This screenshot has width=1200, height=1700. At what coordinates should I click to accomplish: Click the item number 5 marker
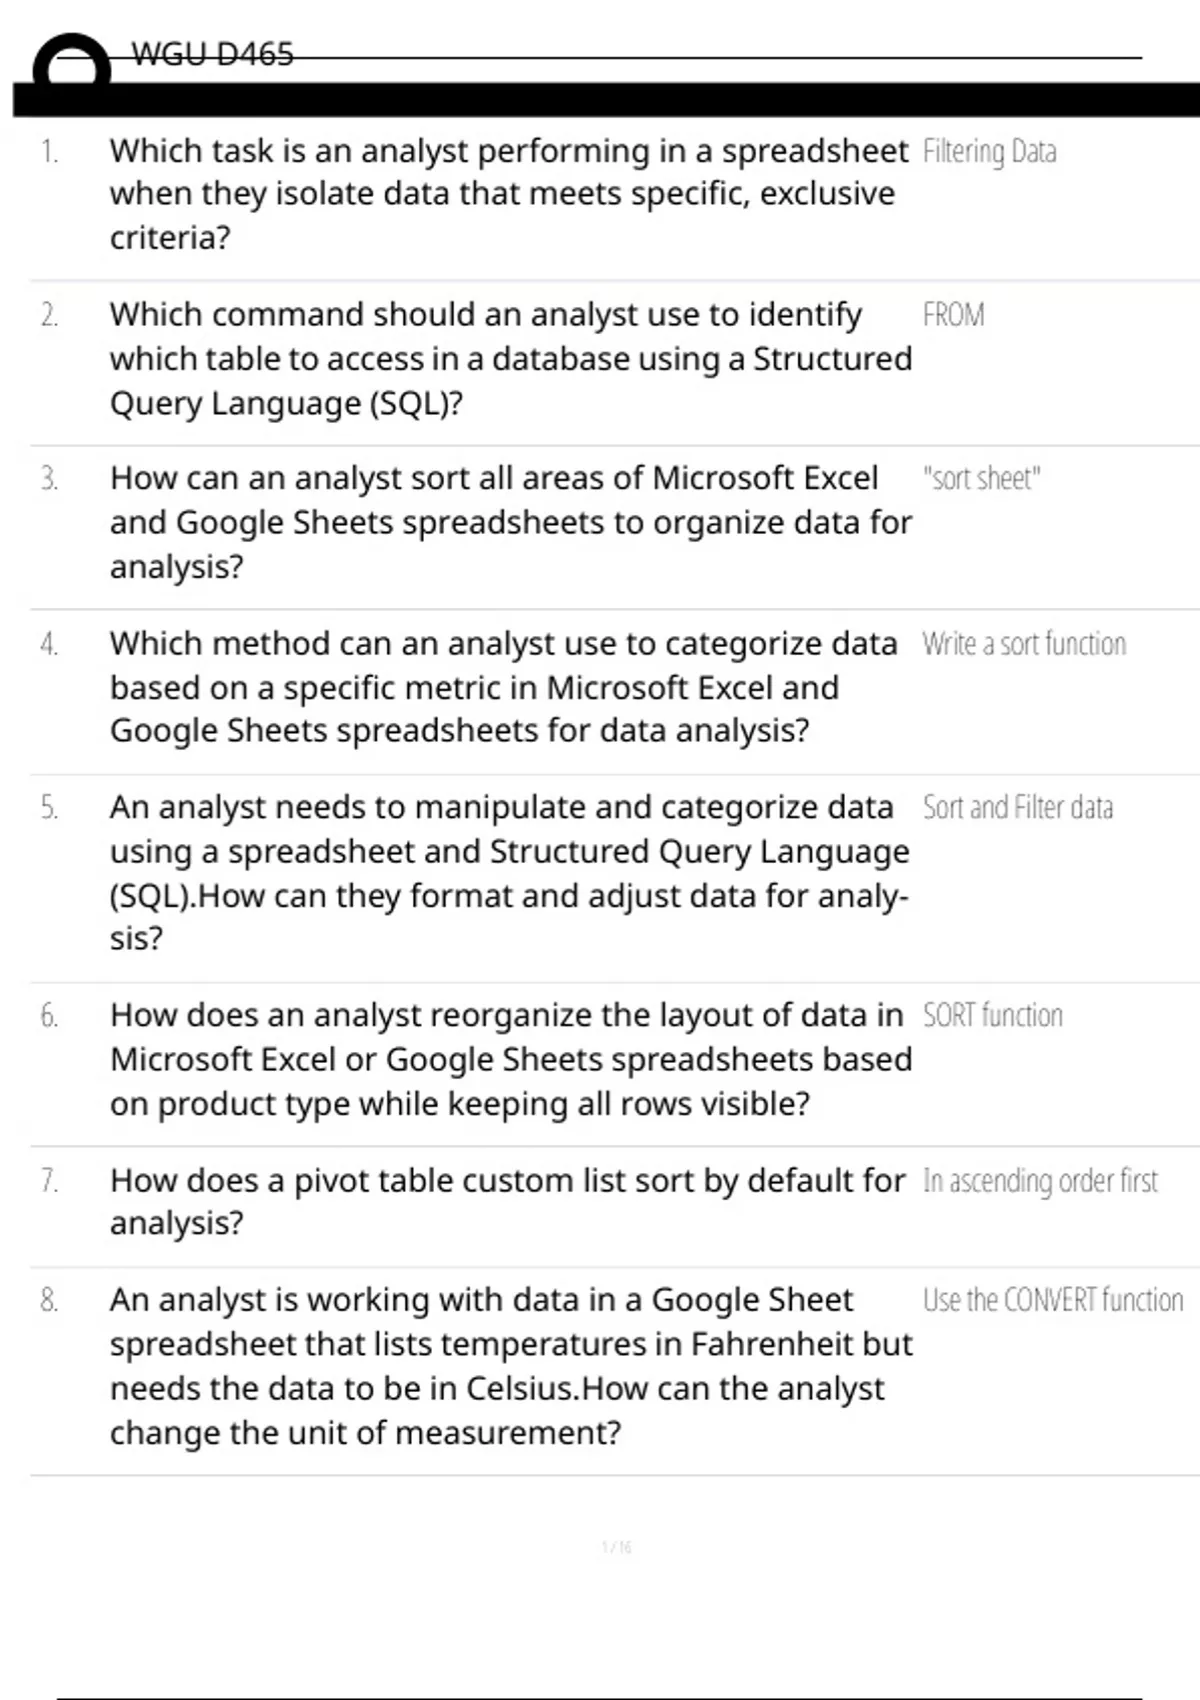coord(49,808)
